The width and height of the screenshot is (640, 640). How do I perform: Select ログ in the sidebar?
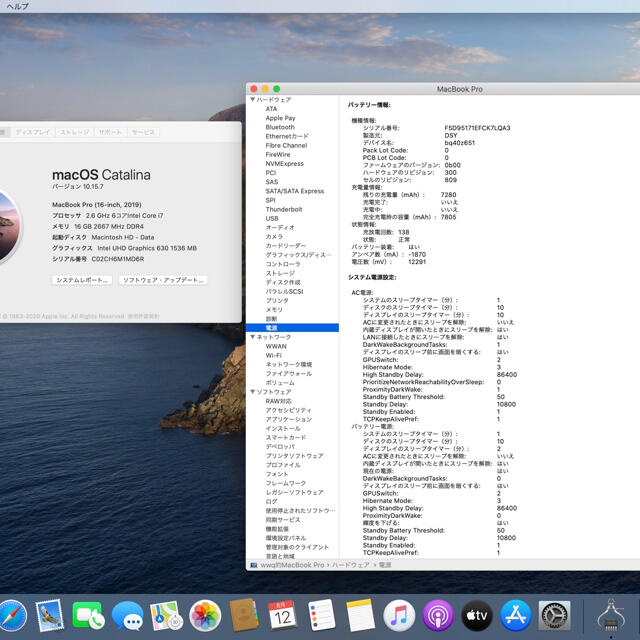click(x=271, y=501)
